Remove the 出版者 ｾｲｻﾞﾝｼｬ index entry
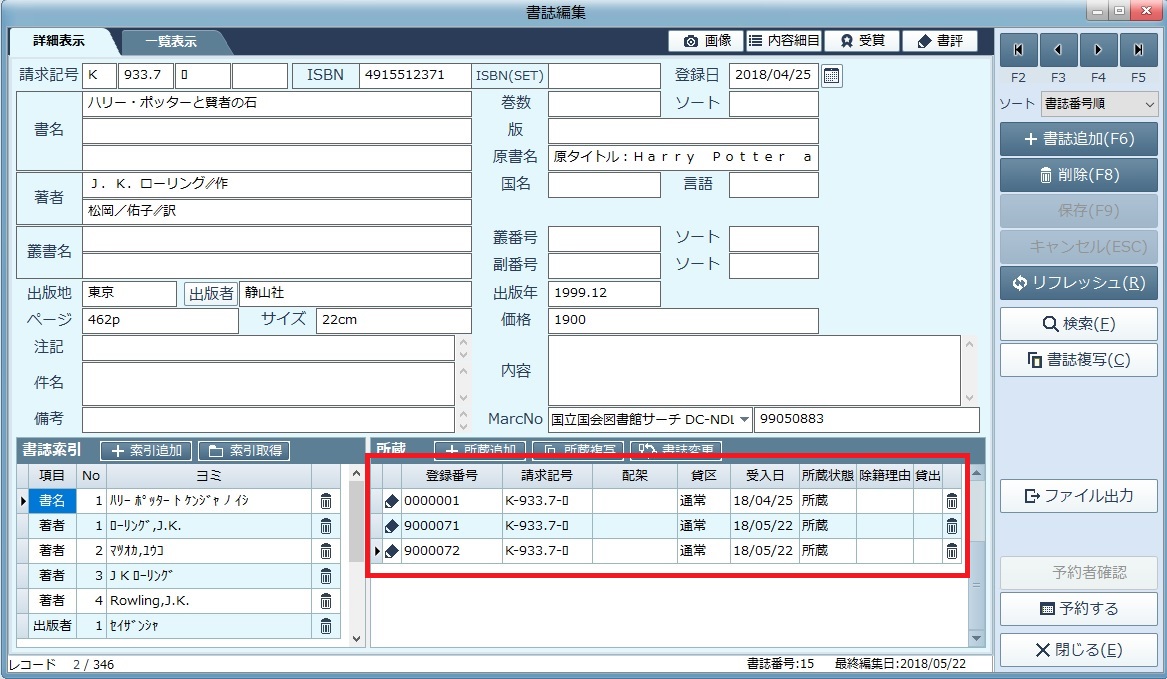 pos(326,626)
